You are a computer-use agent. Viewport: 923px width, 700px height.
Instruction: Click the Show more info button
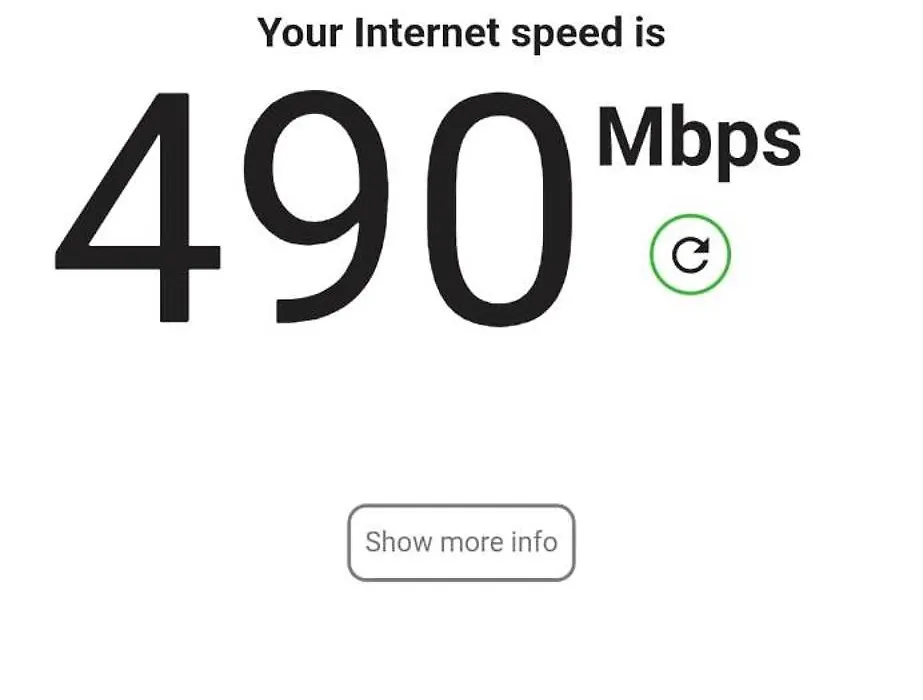coord(461,542)
